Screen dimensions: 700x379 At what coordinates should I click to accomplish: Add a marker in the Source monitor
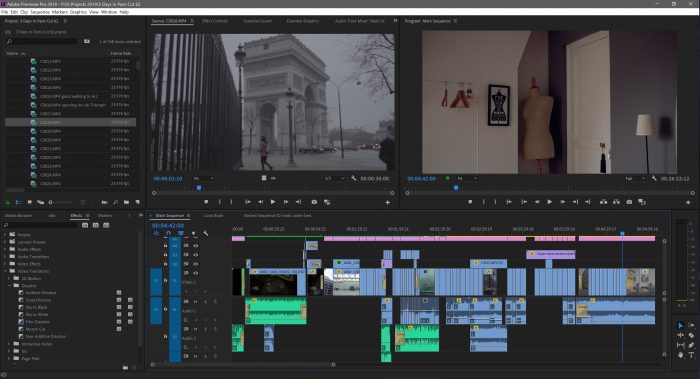(206, 202)
